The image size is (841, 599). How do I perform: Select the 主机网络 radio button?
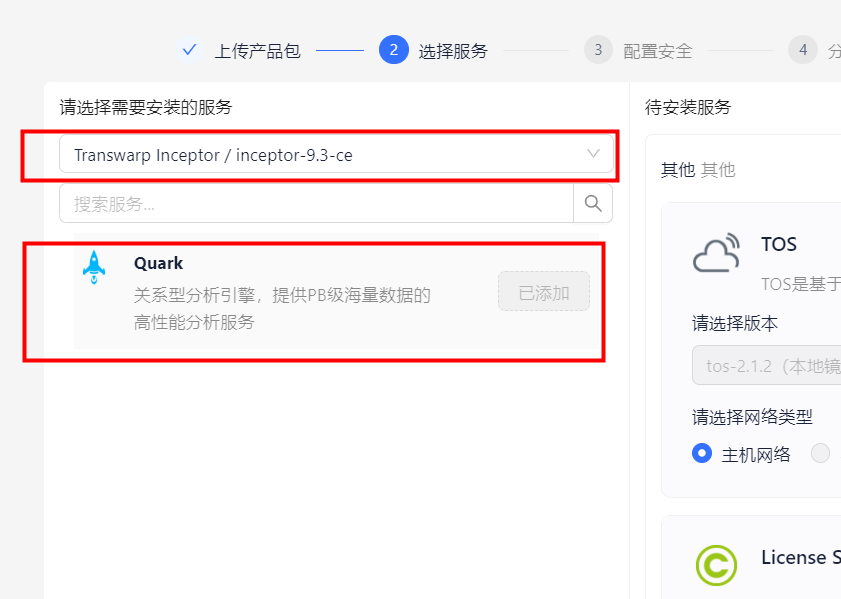pyautogui.click(x=702, y=453)
